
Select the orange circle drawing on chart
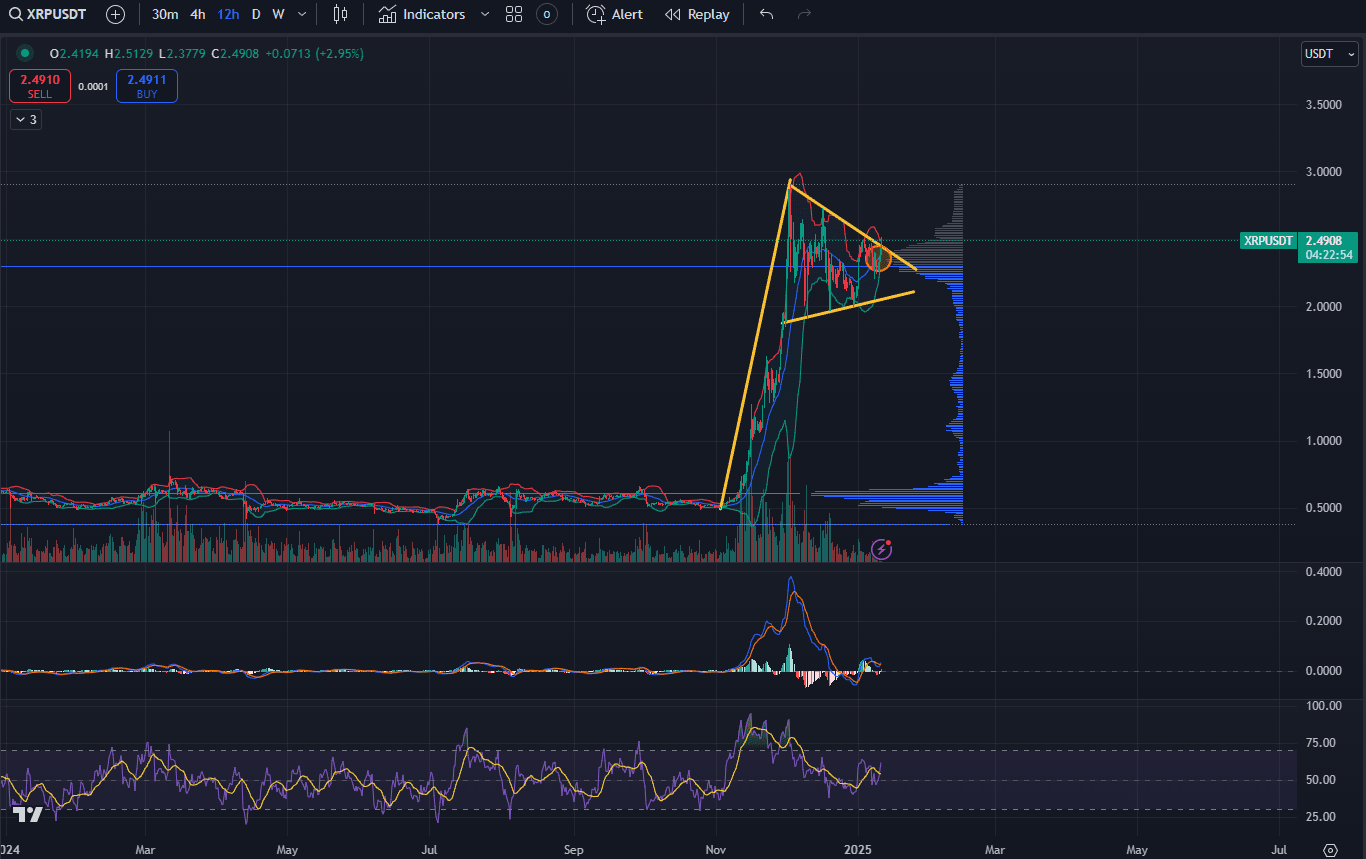[879, 258]
